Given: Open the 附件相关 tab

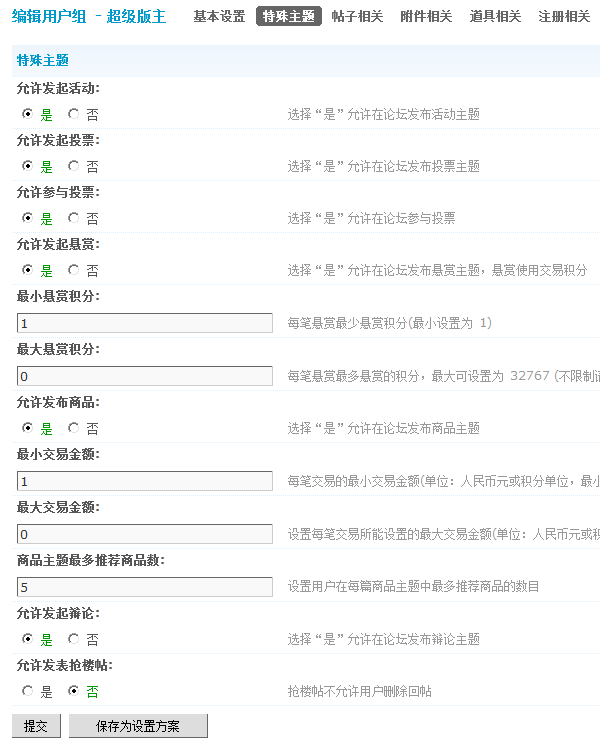Looking at the screenshot, I should point(426,17).
